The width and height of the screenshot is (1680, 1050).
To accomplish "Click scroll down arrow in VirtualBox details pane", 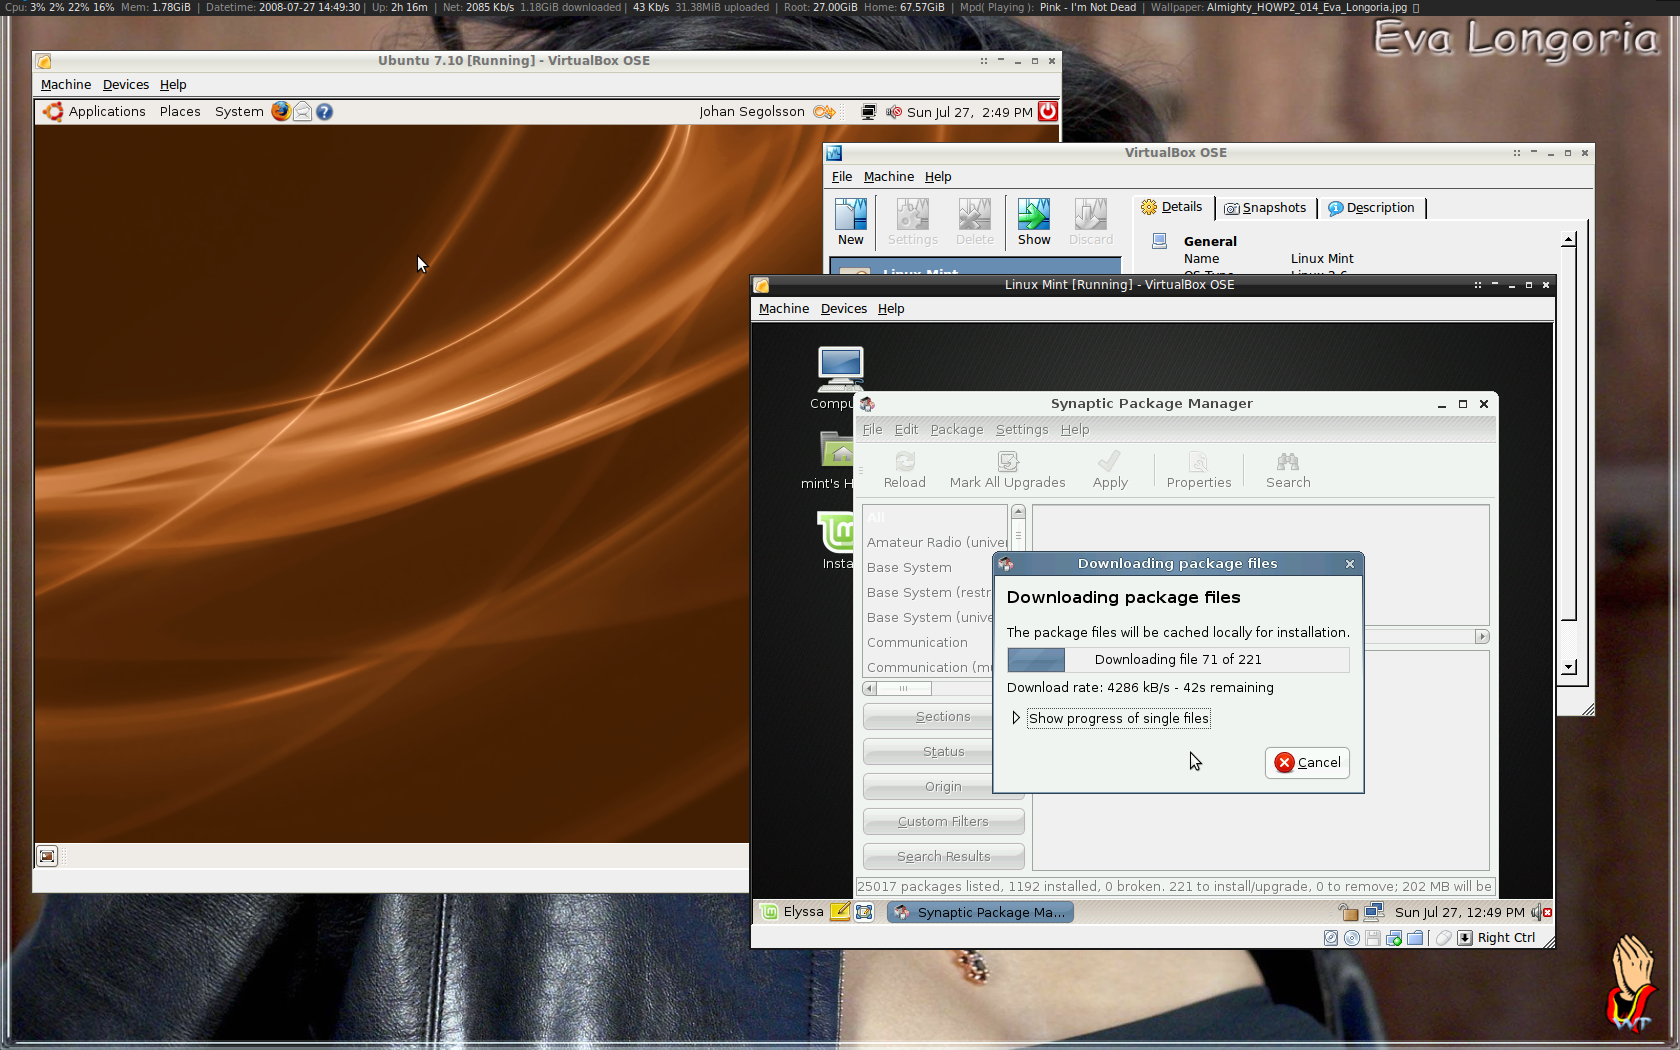I will coord(1569,667).
